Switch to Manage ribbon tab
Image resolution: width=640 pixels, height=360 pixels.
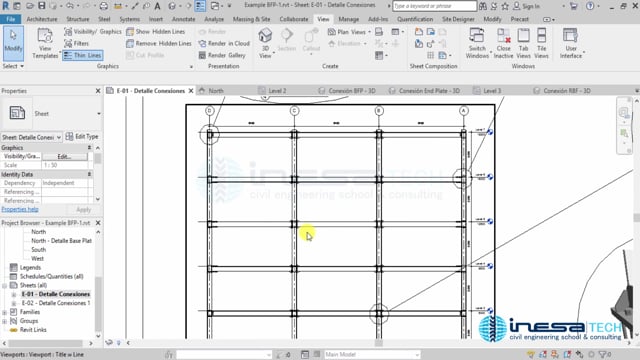[349, 19]
